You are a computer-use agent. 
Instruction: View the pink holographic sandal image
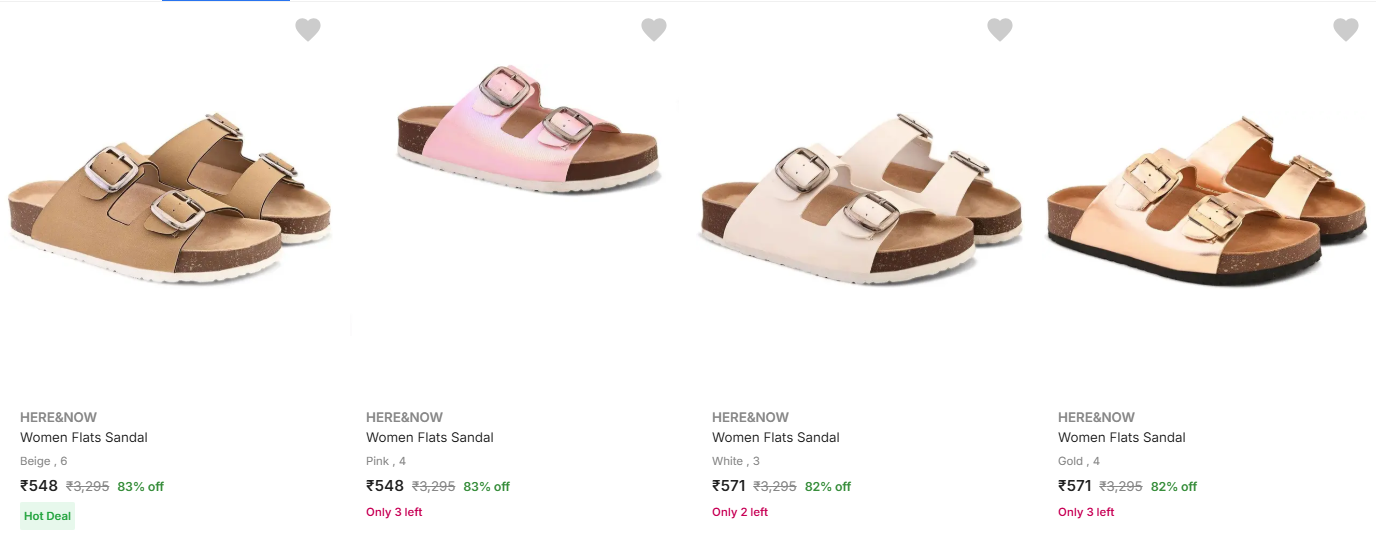pyautogui.click(x=527, y=130)
